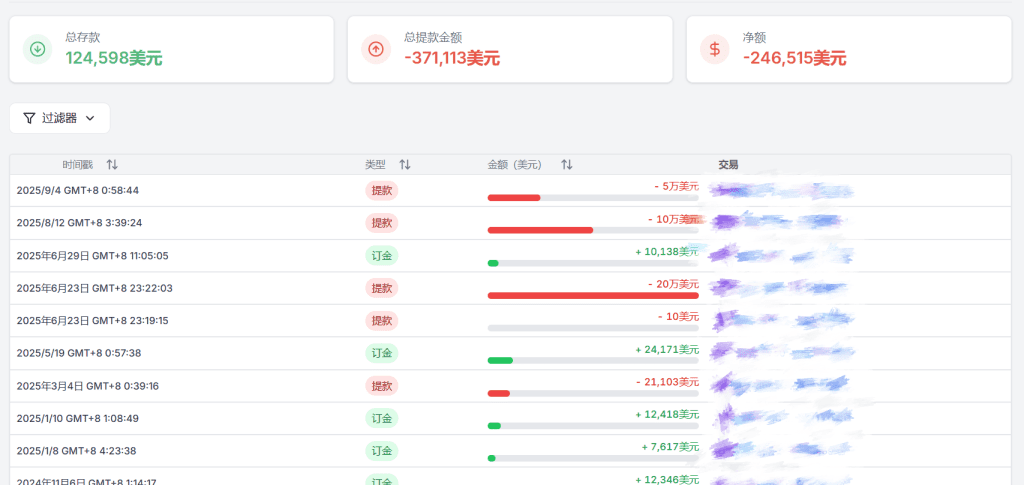The height and width of the screenshot is (485, 1024).
Task: Click the dollar sign net amount icon
Action: [x=714, y=48]
